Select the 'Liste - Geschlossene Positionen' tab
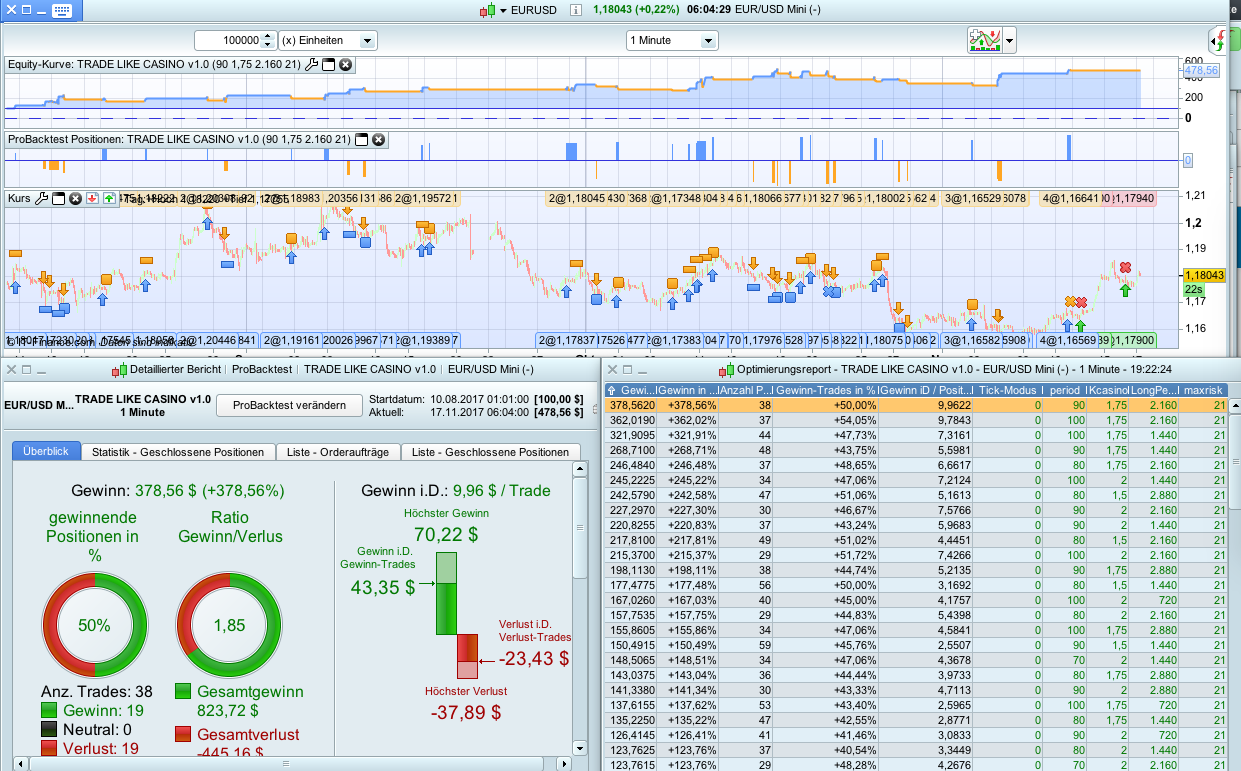 (x=490, y=452)
